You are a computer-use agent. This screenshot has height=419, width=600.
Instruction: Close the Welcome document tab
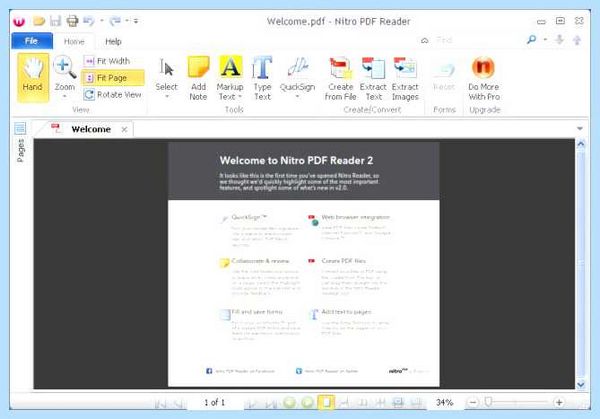click(x=124, y=129)
